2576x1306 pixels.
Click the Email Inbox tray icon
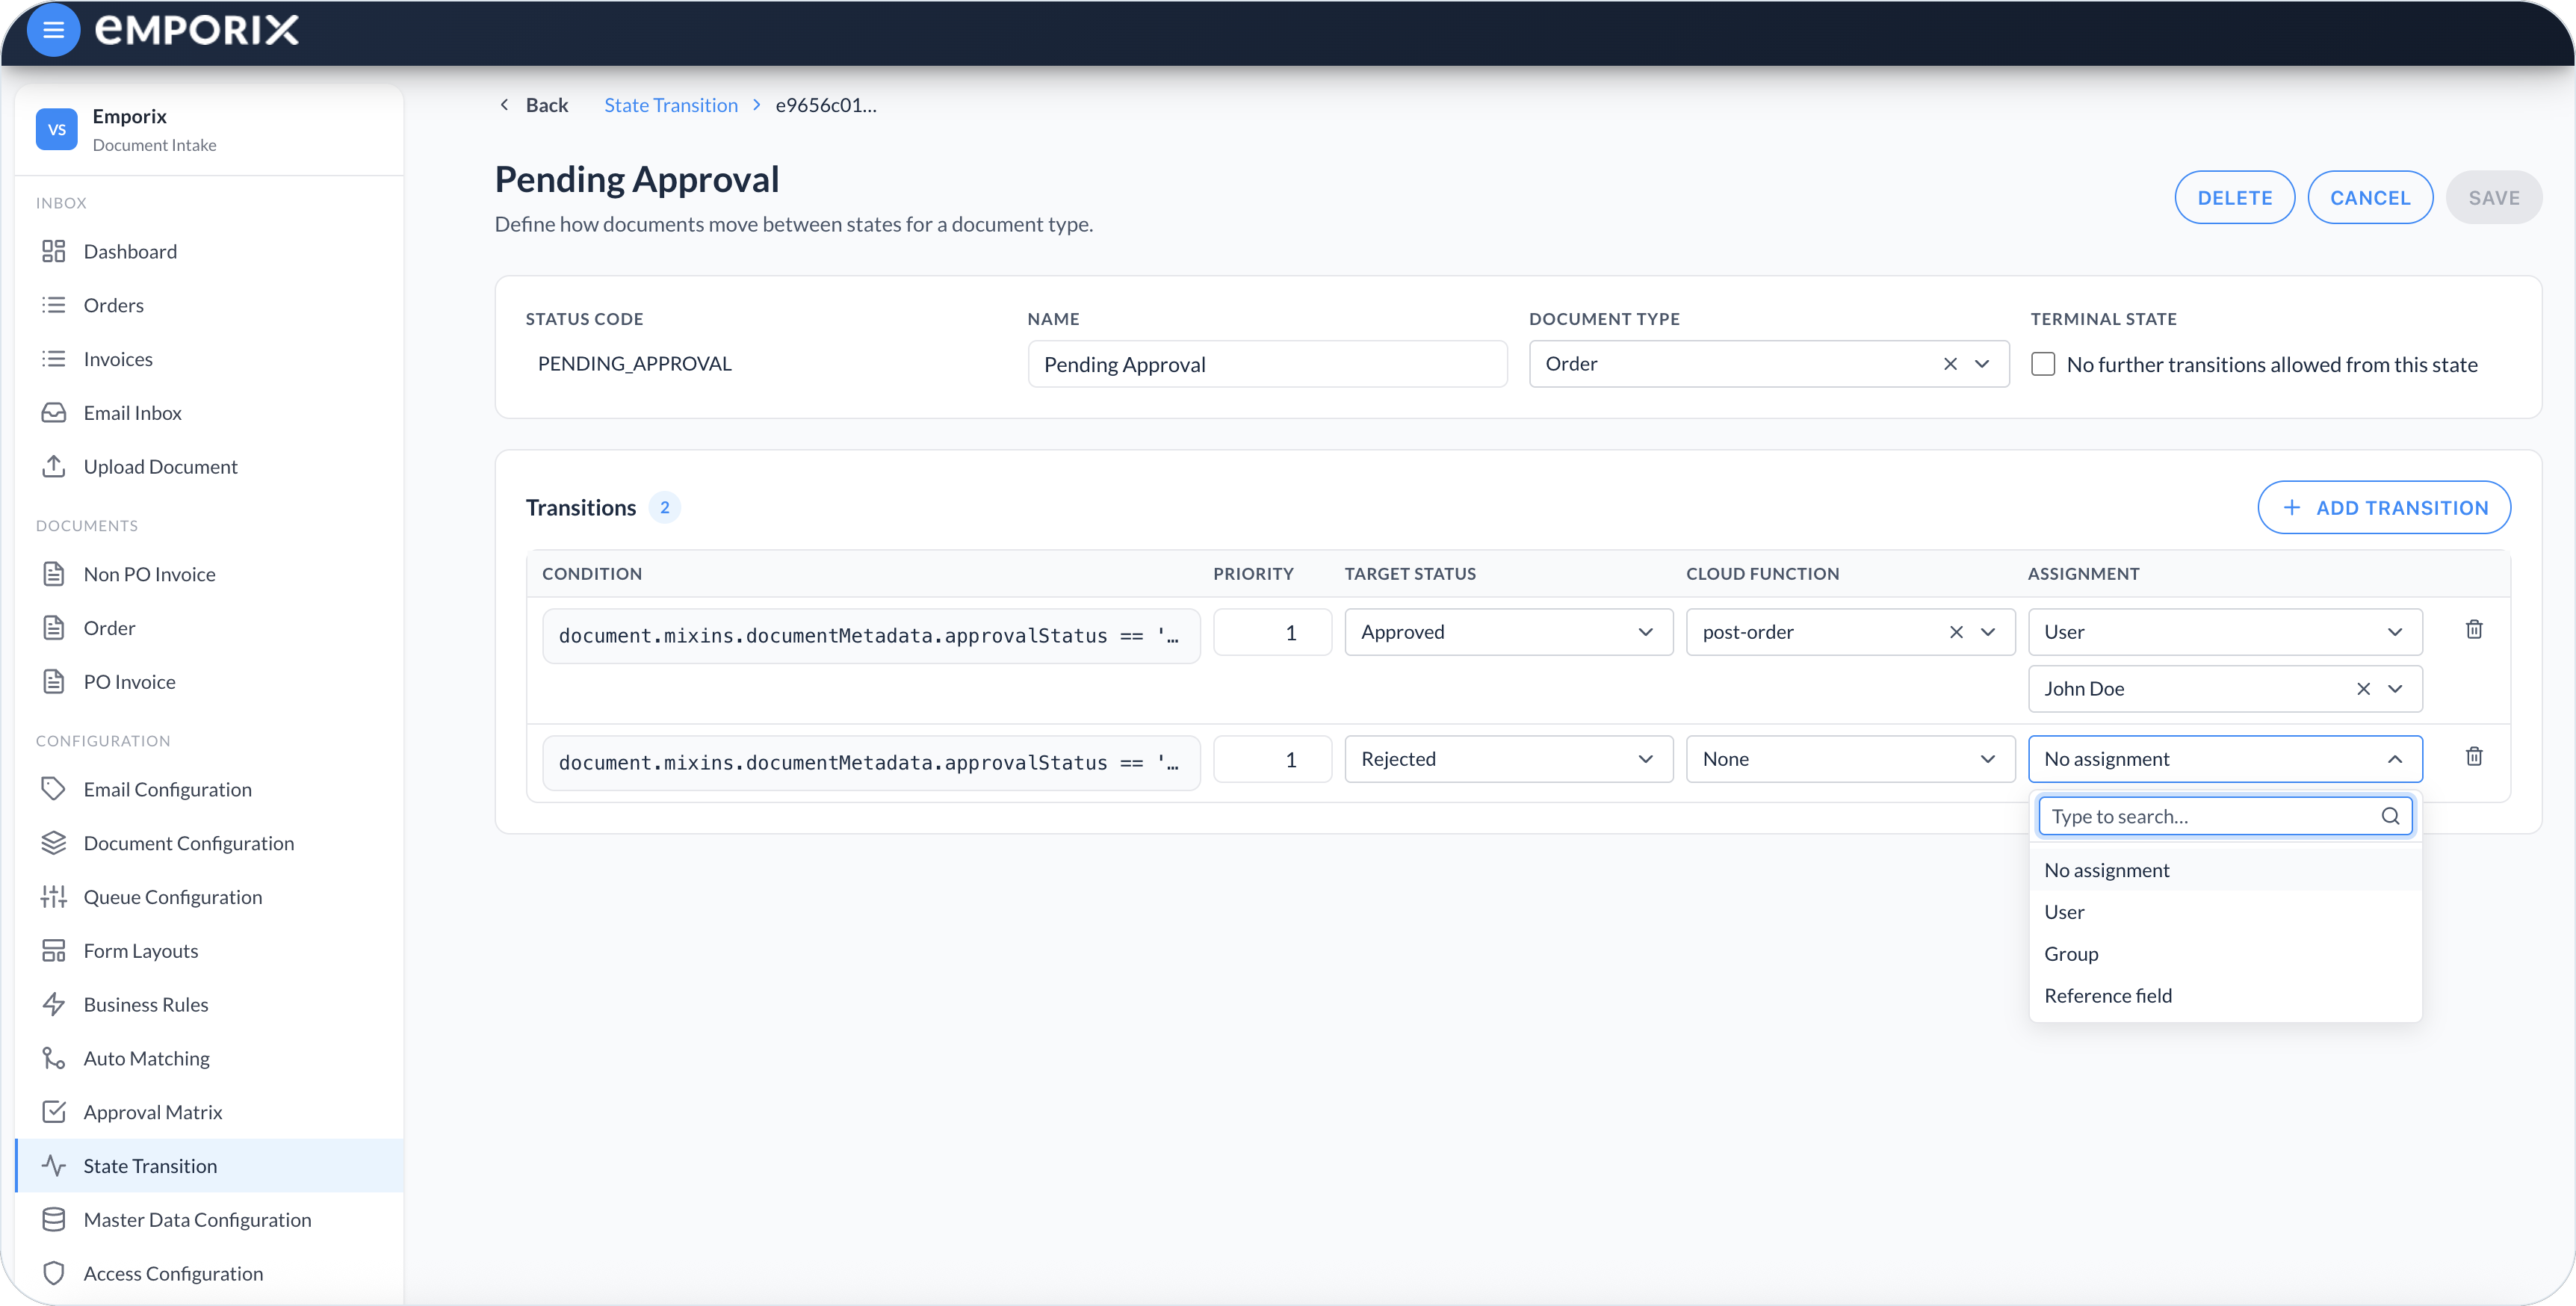pyautogui.click(x=54, y=413)
